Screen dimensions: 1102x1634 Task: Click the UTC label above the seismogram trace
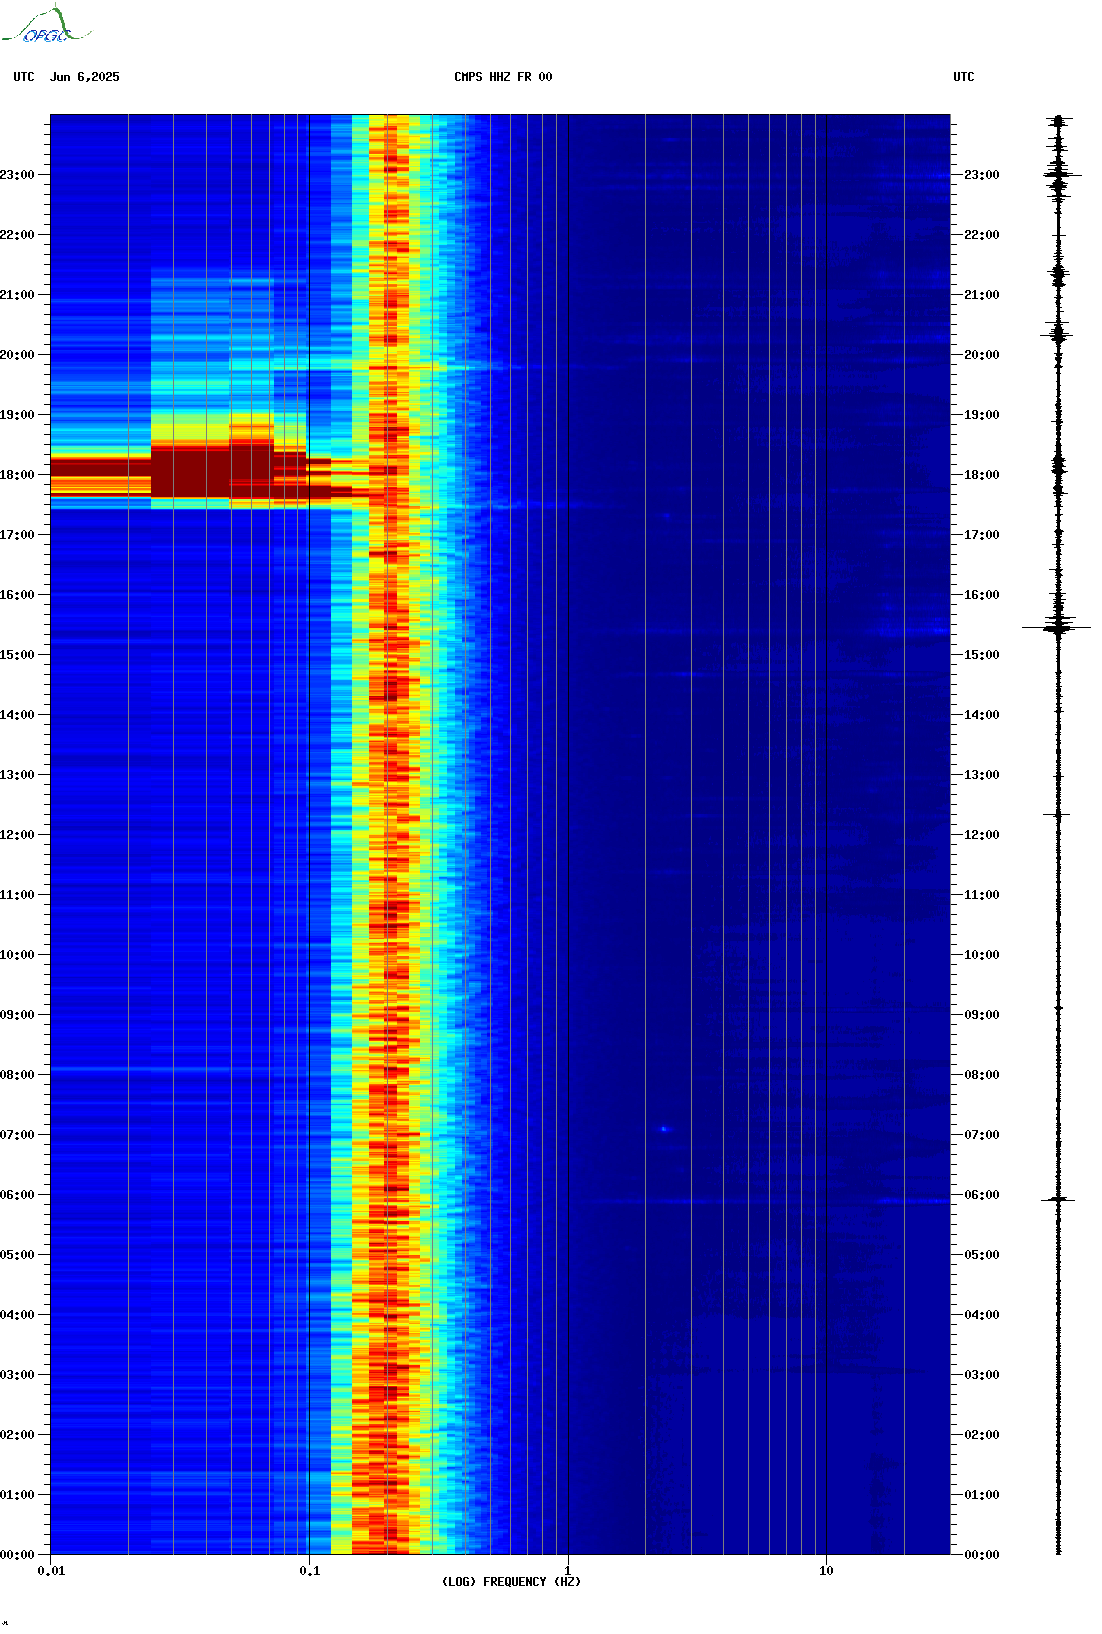pos(964,77)
